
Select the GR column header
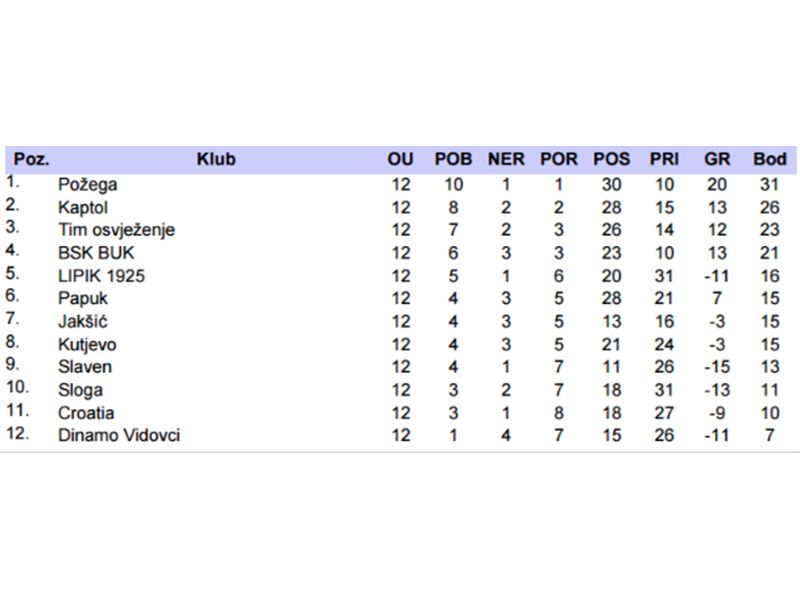[x=717, y=159]
